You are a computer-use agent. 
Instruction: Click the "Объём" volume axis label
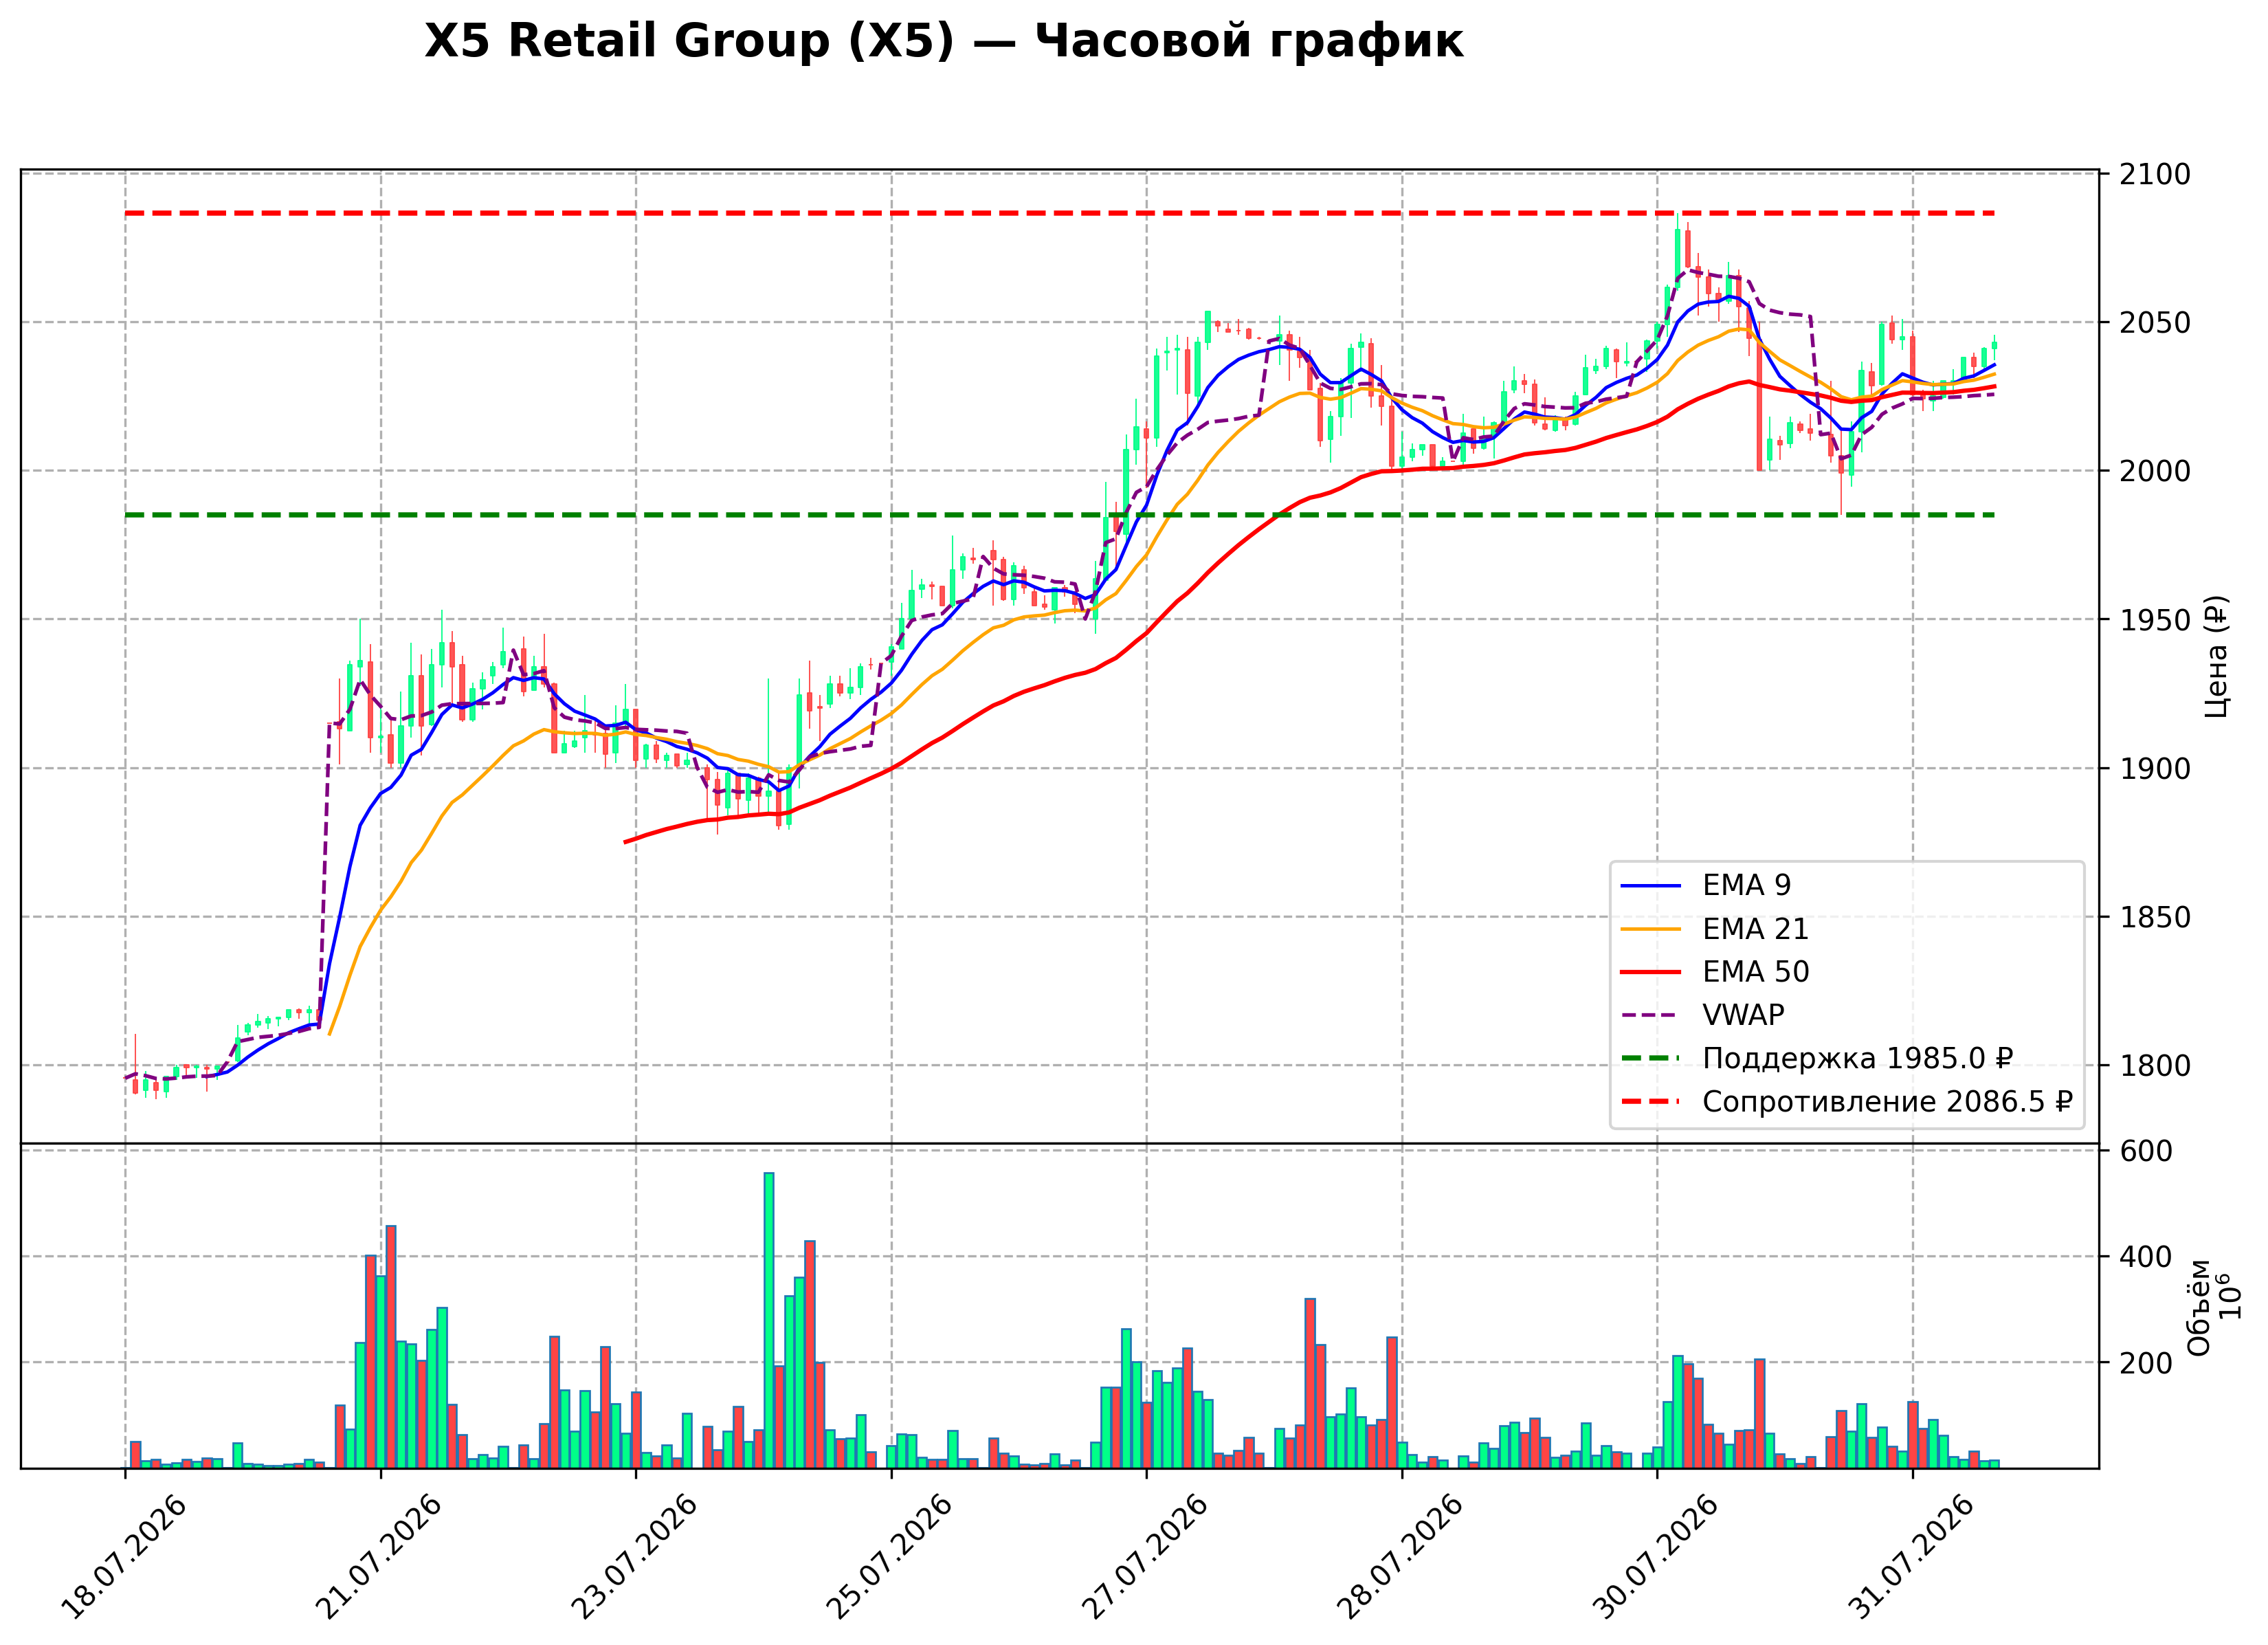(2199, 1307)
